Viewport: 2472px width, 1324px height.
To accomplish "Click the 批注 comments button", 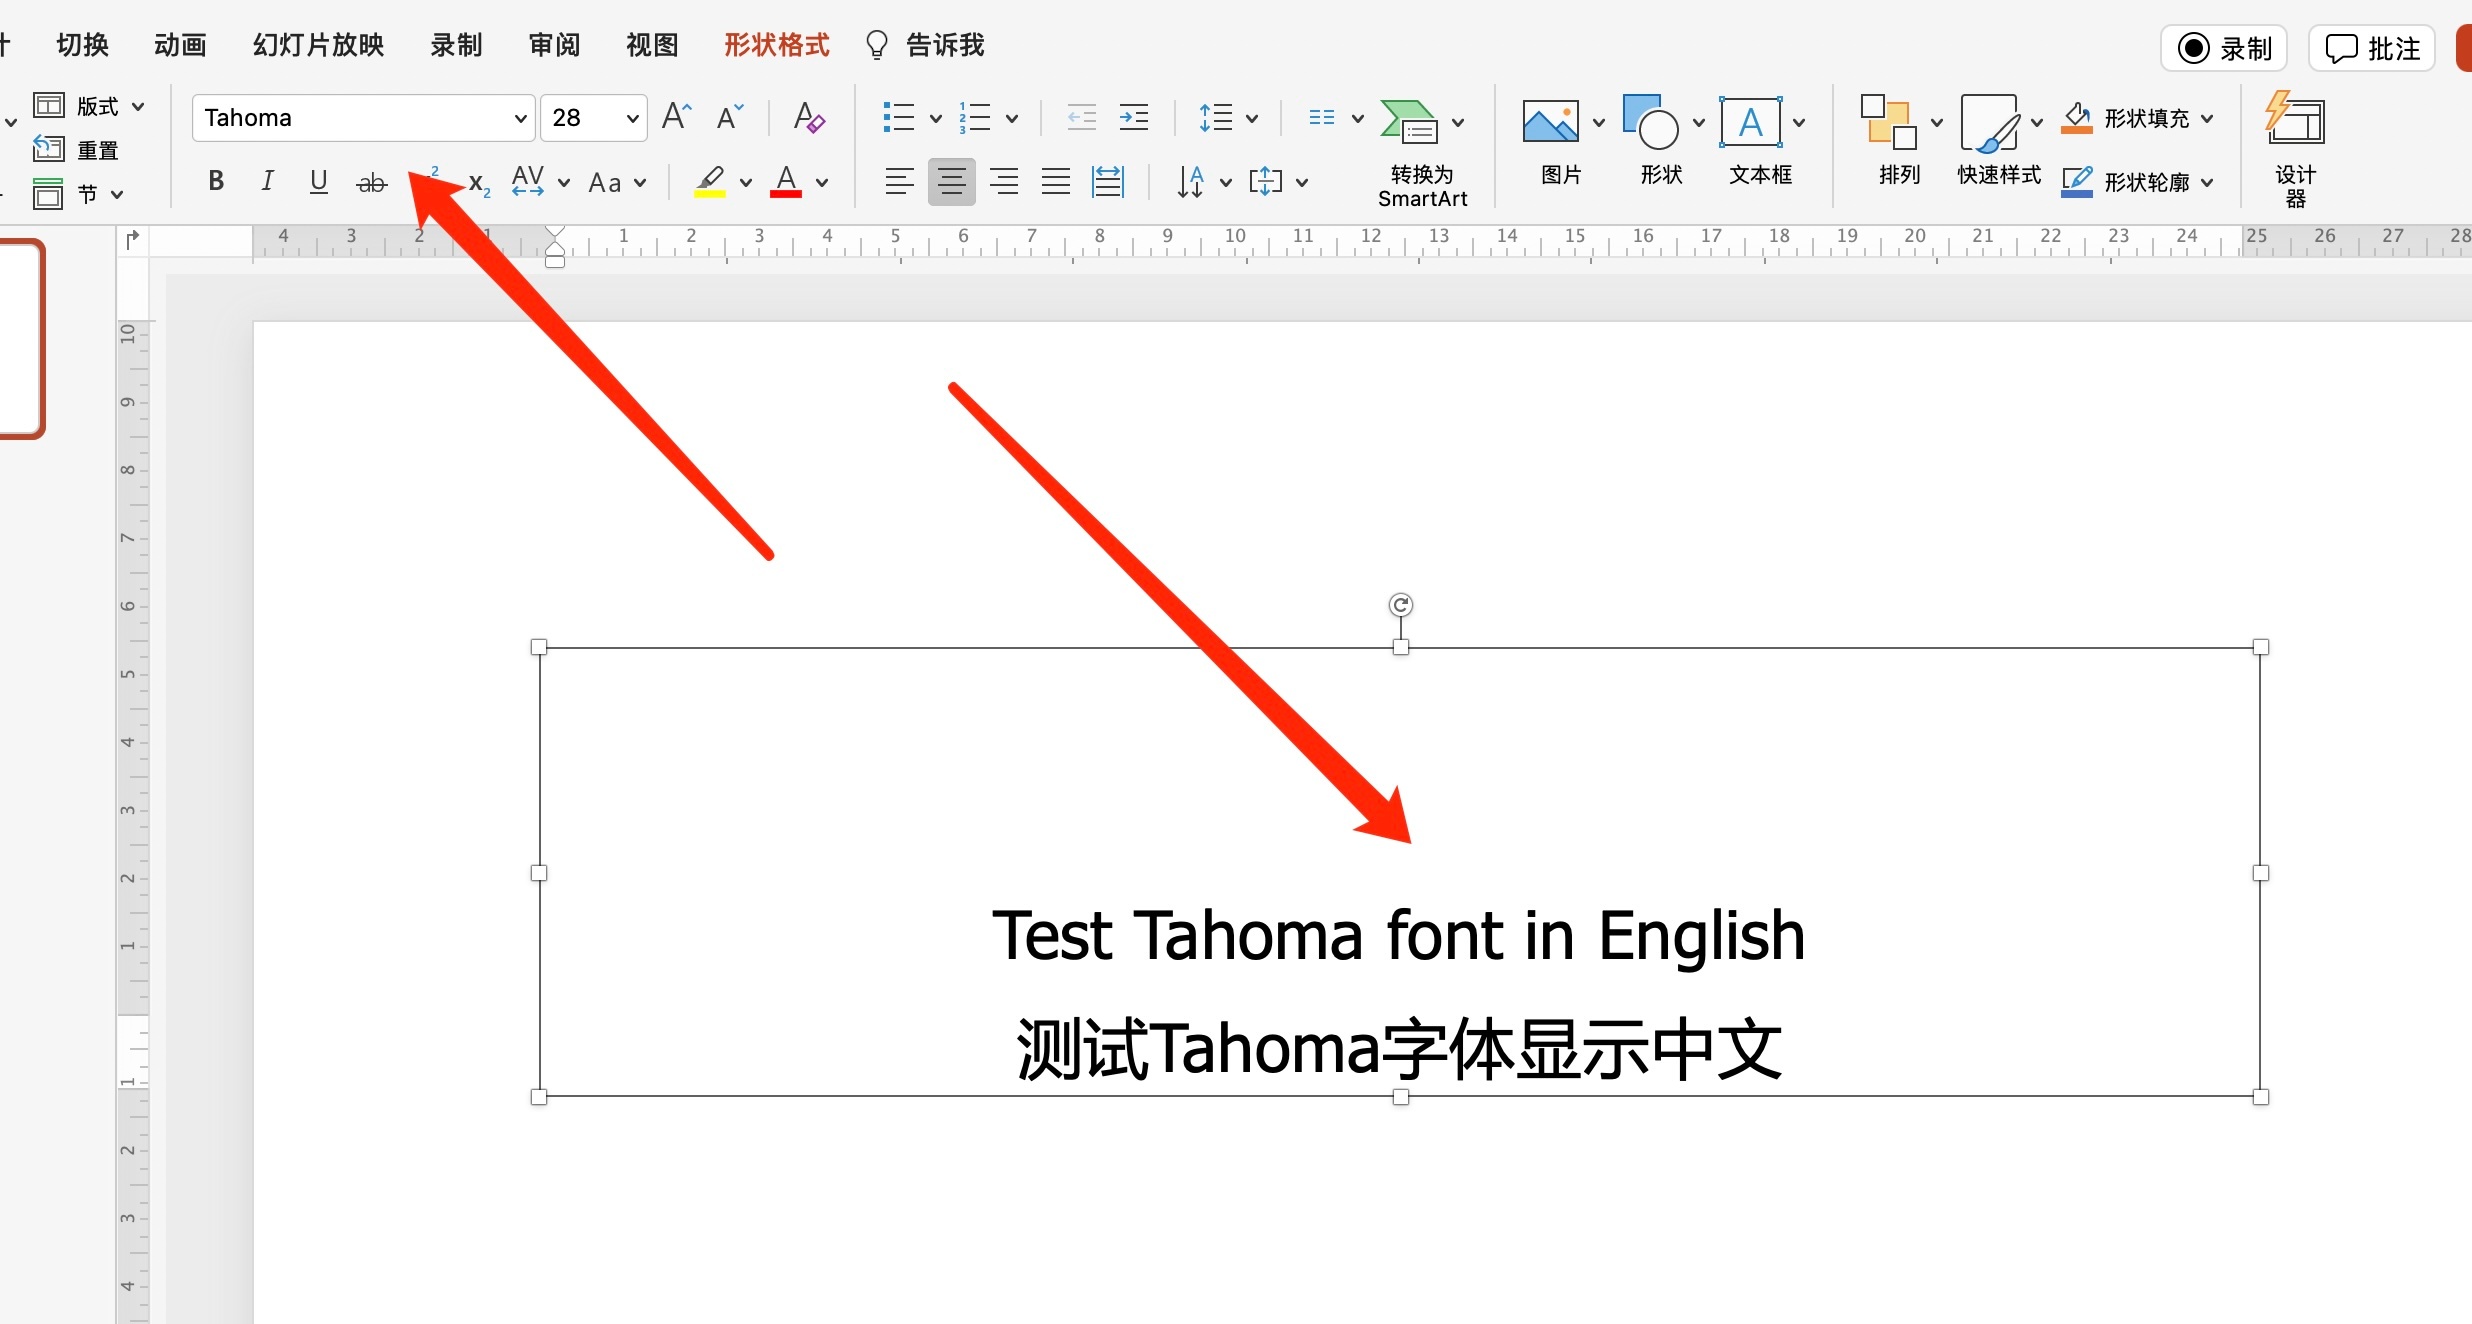I will coord(2372,48).
